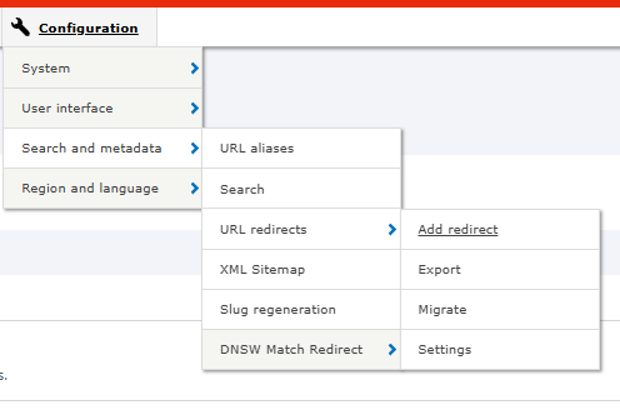Click DNSW Match Redirect entry
The height and width of the screenshot is (415, 620).
click(x=301, y=349)
